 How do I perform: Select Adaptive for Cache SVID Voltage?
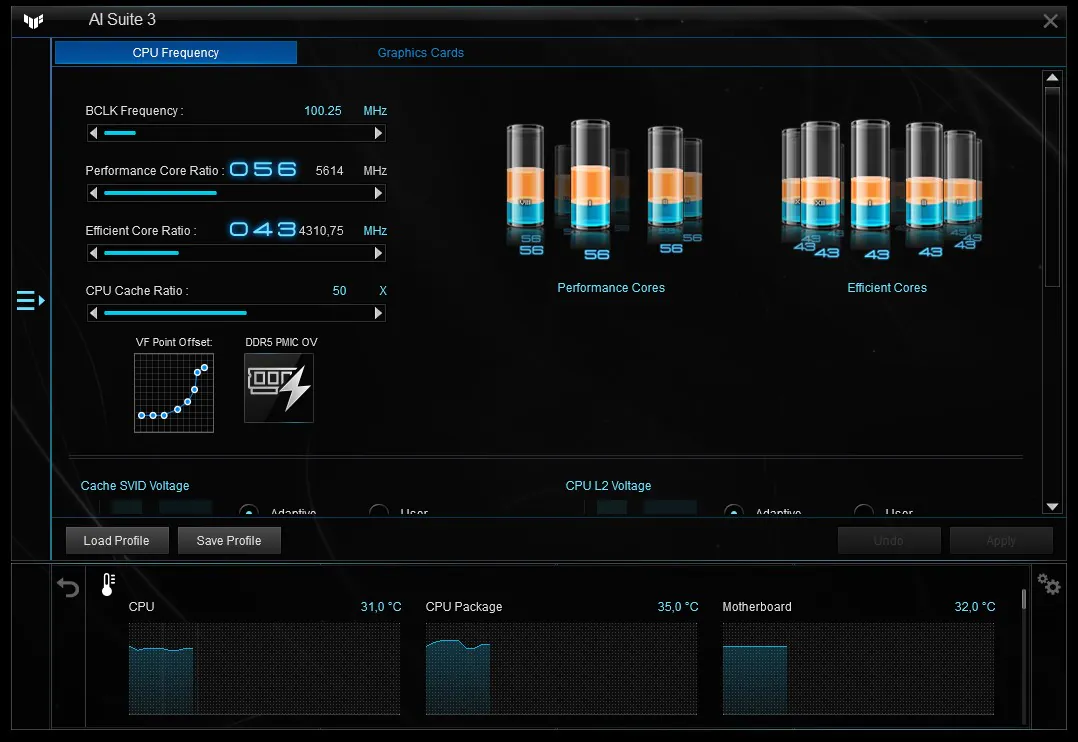(249, 511)
